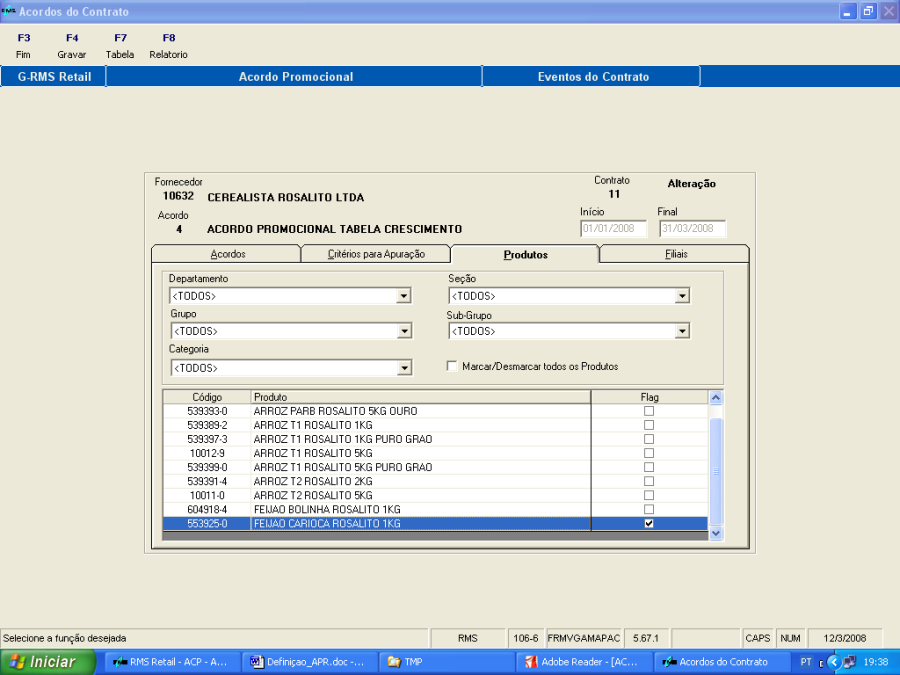Check flag for product code 539389-2
The width and height of the screenshot is (900, 675).
pyautogui.click(x=649, y=425)
